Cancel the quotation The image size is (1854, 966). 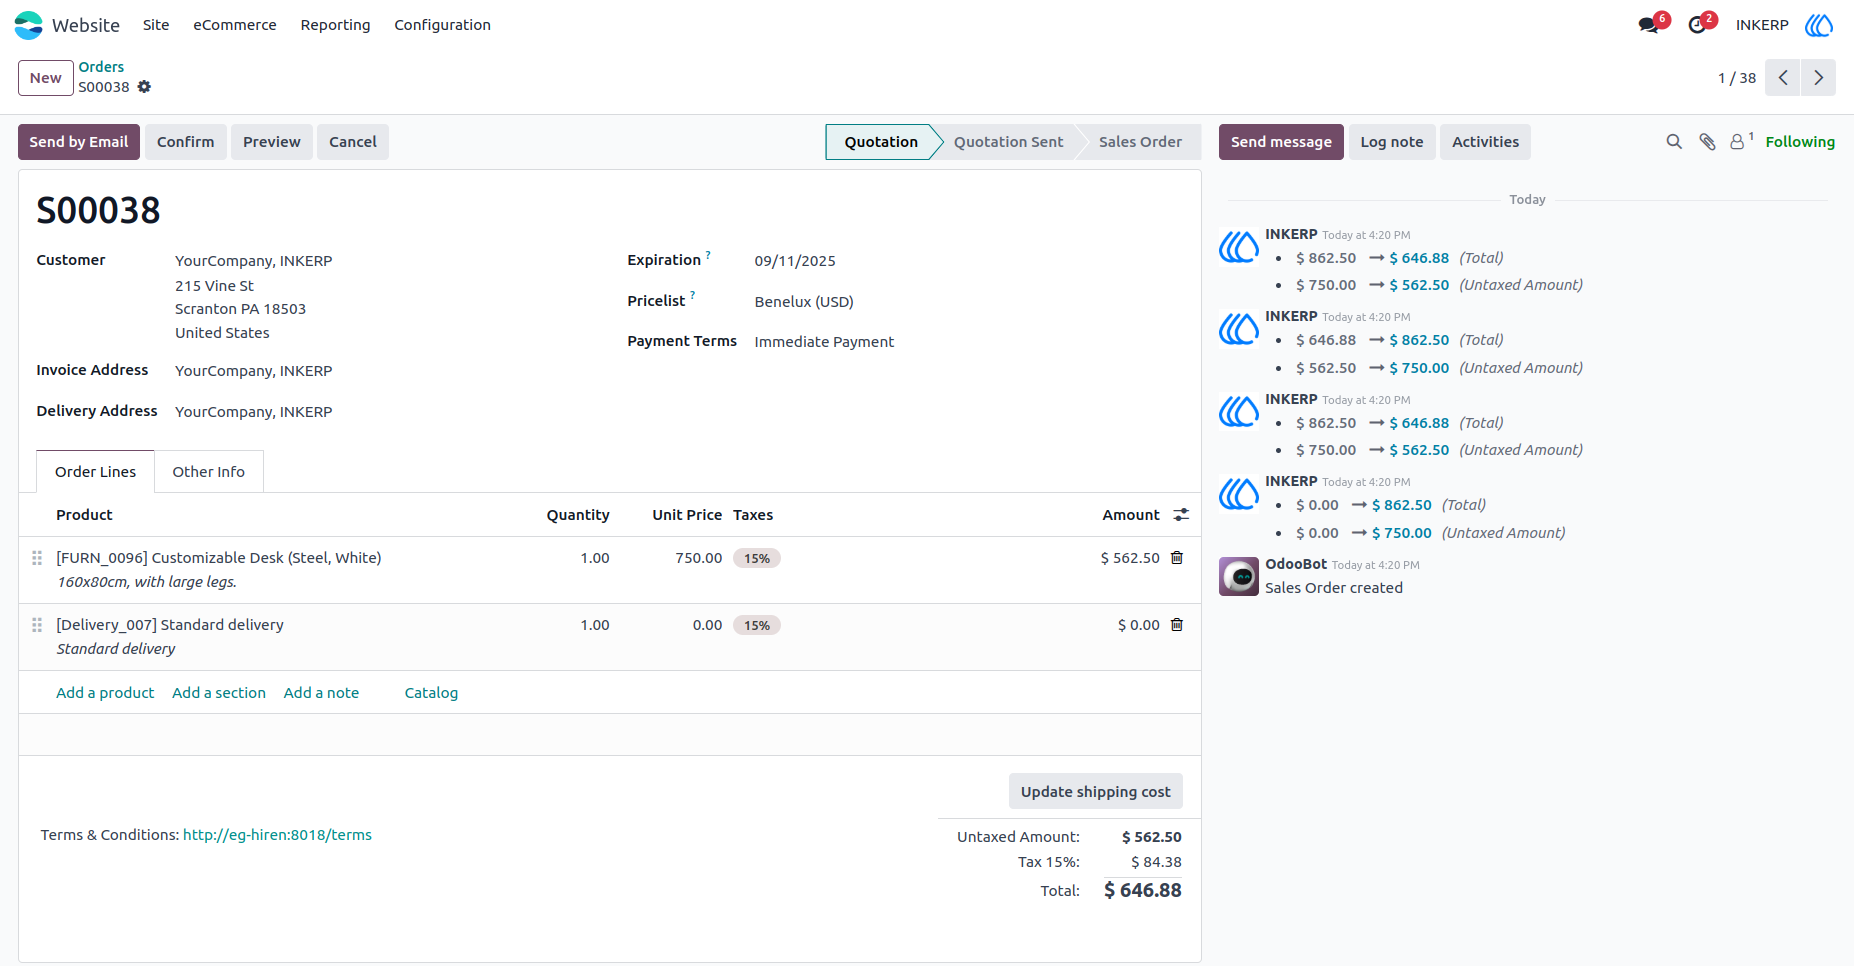[x=353, y=142]
